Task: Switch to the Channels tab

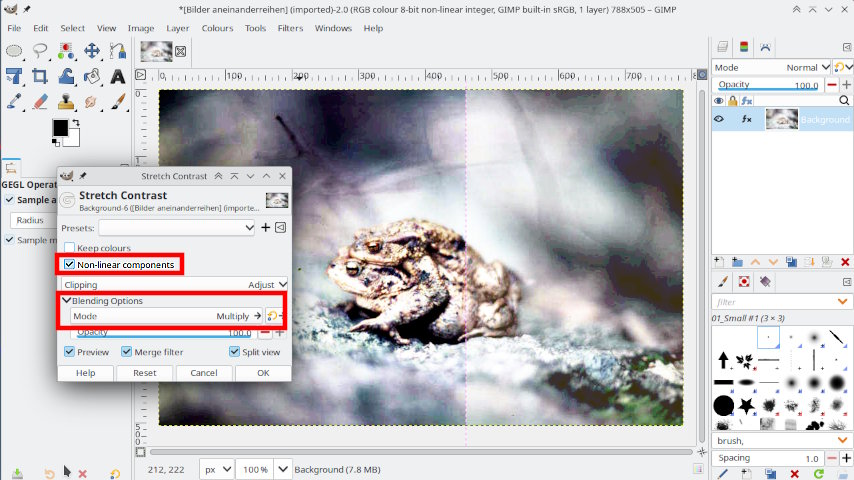Action: [x=744, y=47]
